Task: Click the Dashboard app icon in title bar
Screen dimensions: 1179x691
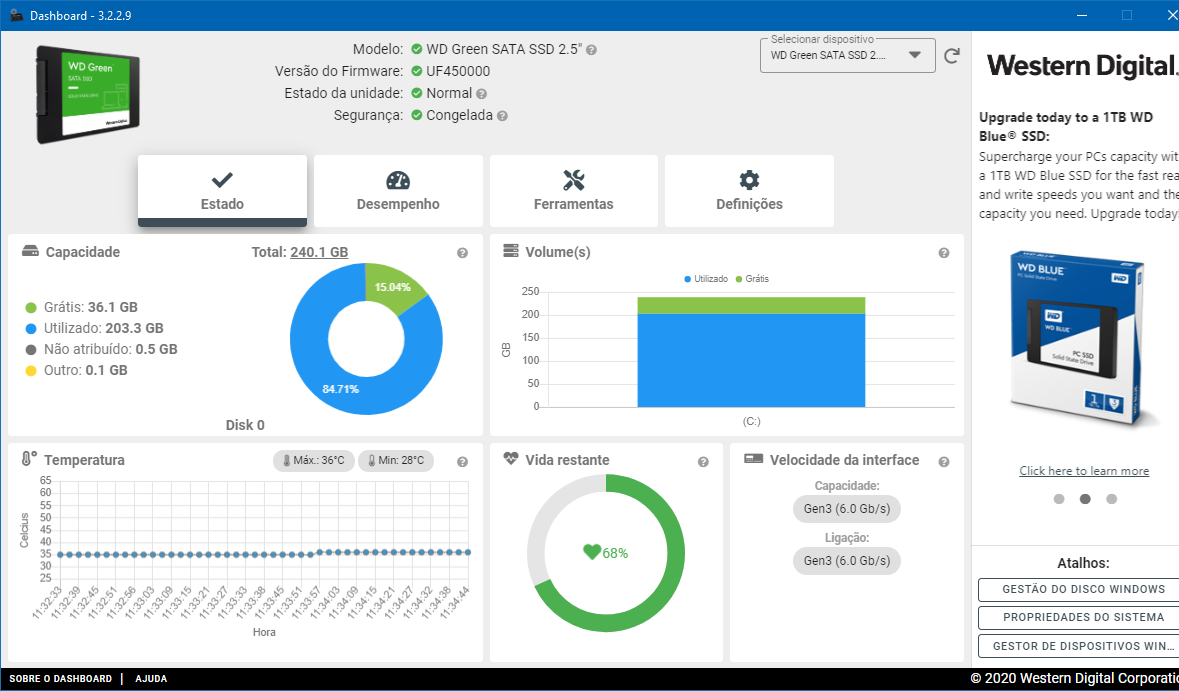Action: [x=16, y=15]
